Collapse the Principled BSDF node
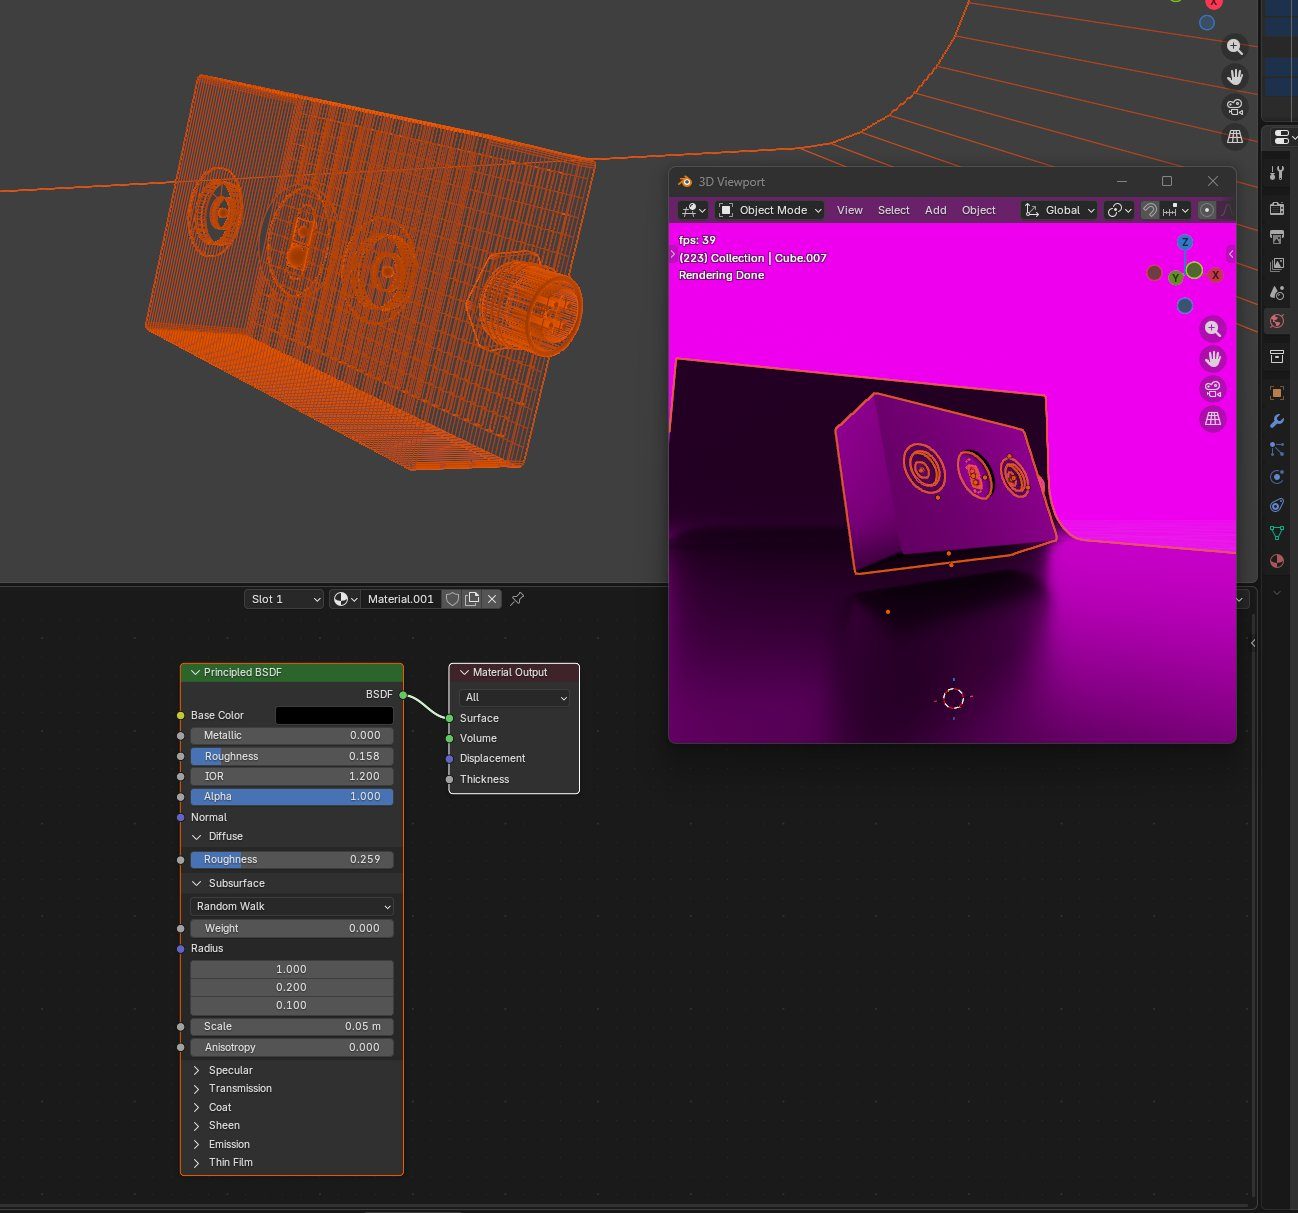The width and height of the screenshot is (1298, 1213). [x=196, y=672]
